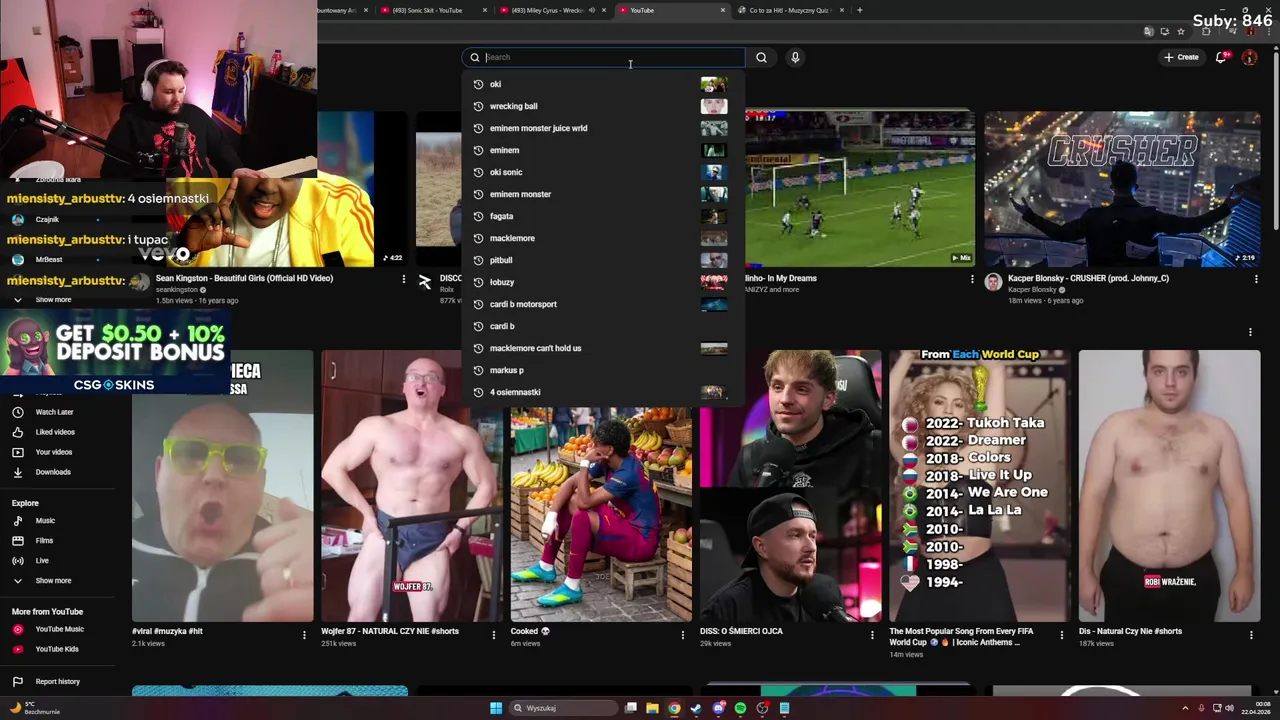Click Kacper Blonsky channel name
1280x720 pixels.
tap(1032, 290)
